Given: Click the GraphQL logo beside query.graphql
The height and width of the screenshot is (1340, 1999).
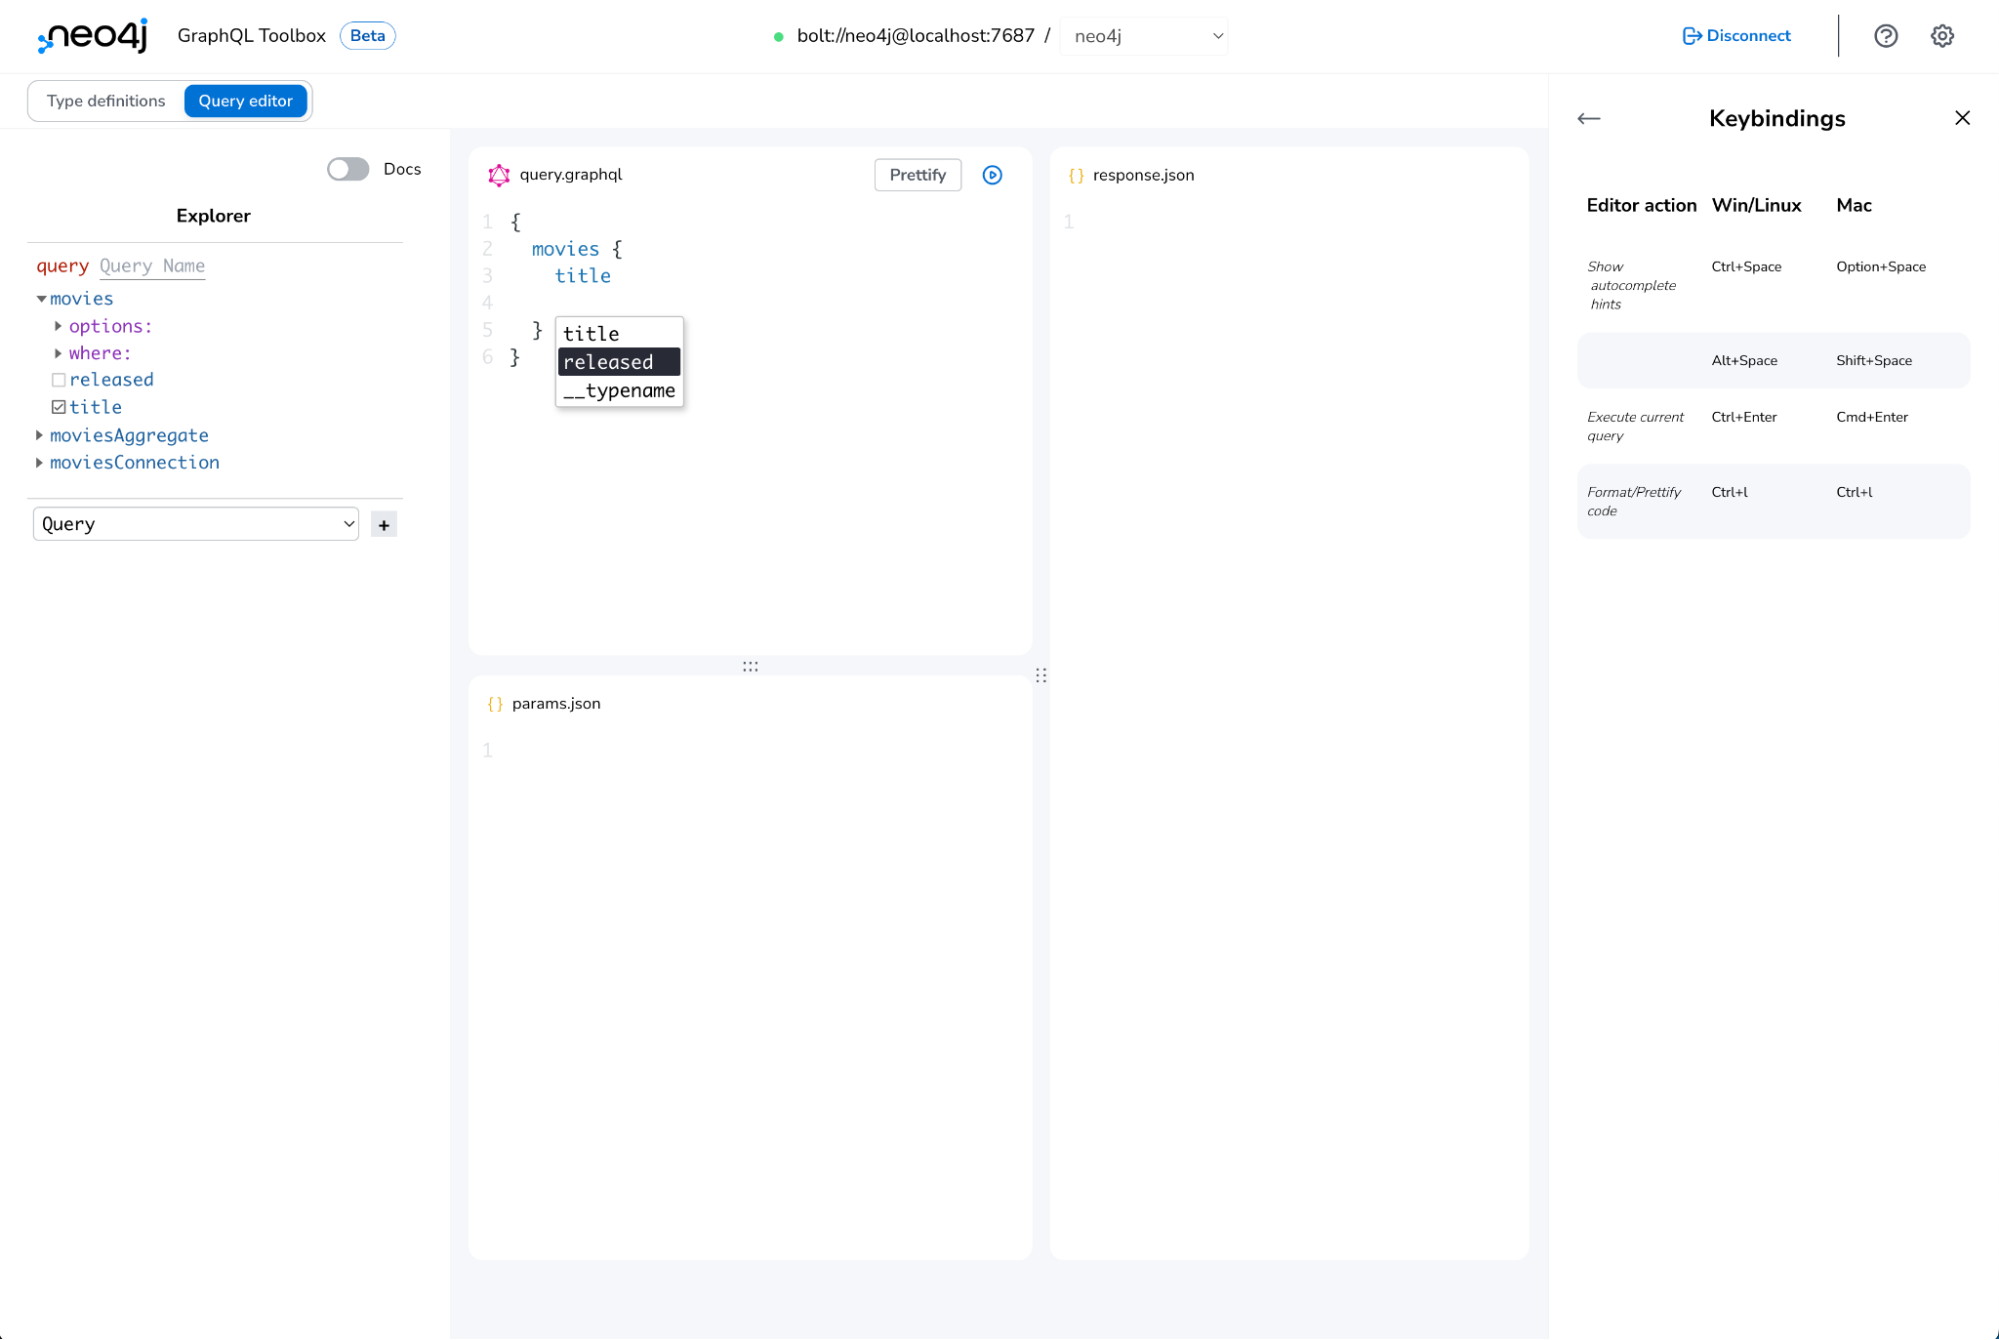Looking at the screenshot, I should [x=497, y=174].
